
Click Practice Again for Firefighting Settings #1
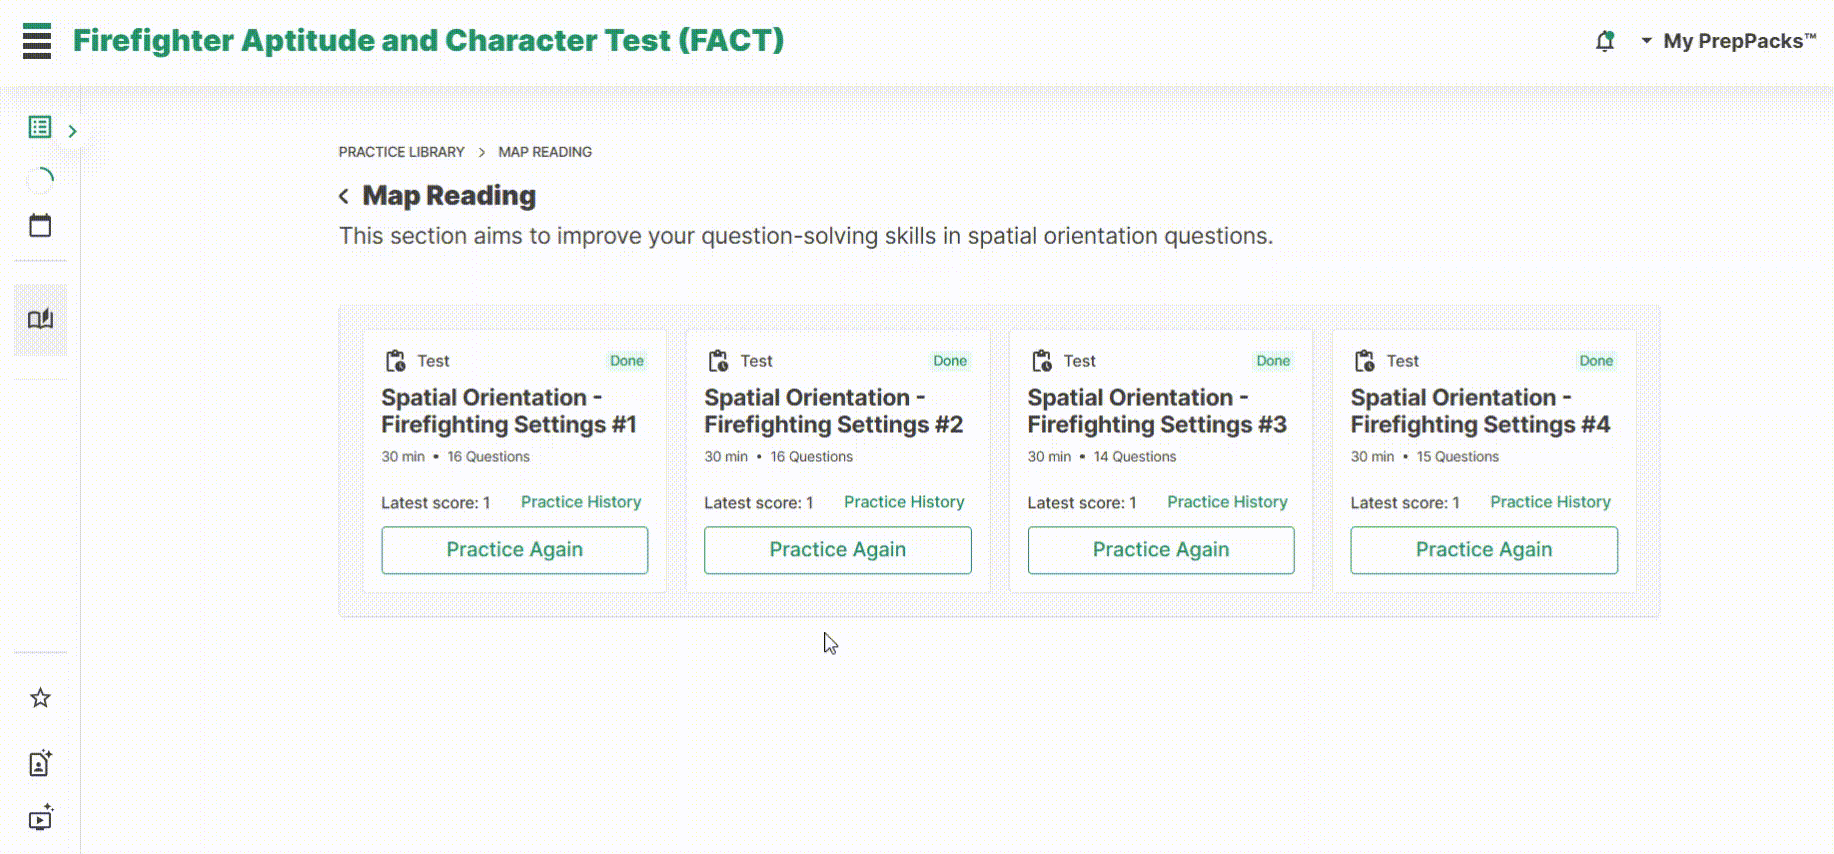[514, 550]
